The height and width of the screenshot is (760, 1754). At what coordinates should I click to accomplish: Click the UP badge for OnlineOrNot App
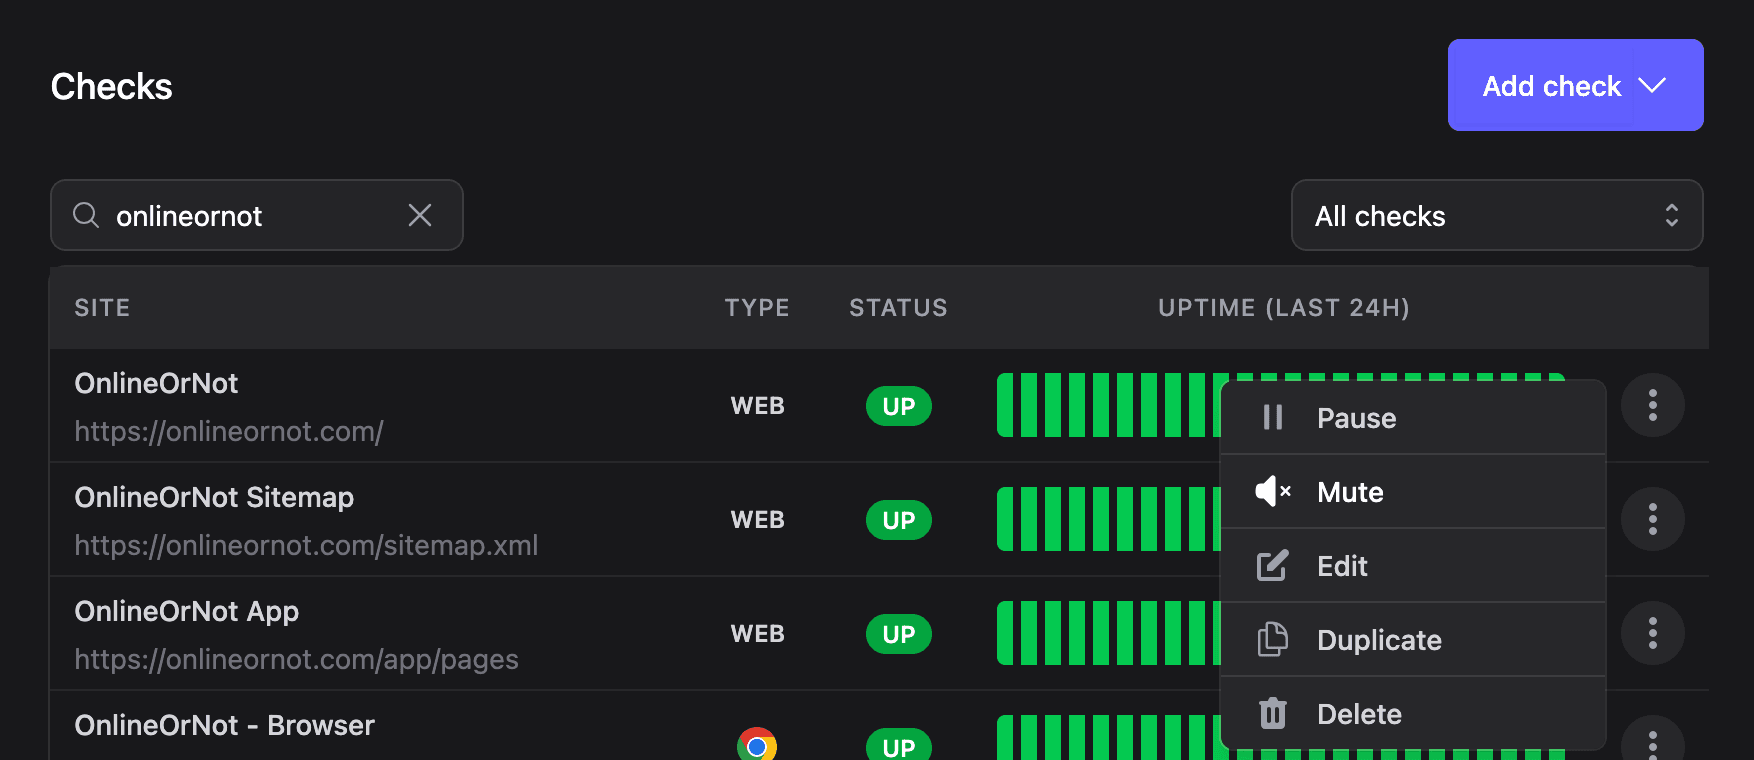[x=899, y=634]
